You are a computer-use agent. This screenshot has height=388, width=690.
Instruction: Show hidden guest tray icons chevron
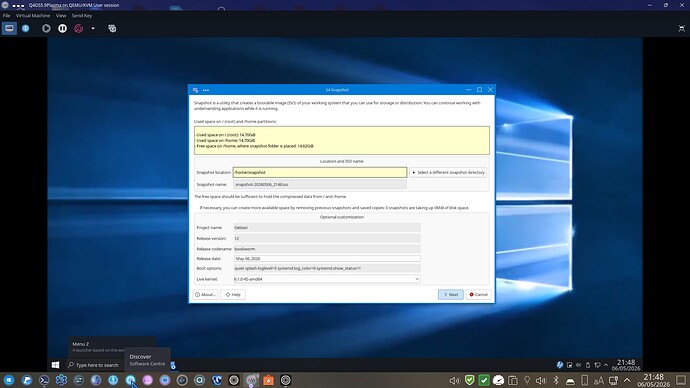606,365
